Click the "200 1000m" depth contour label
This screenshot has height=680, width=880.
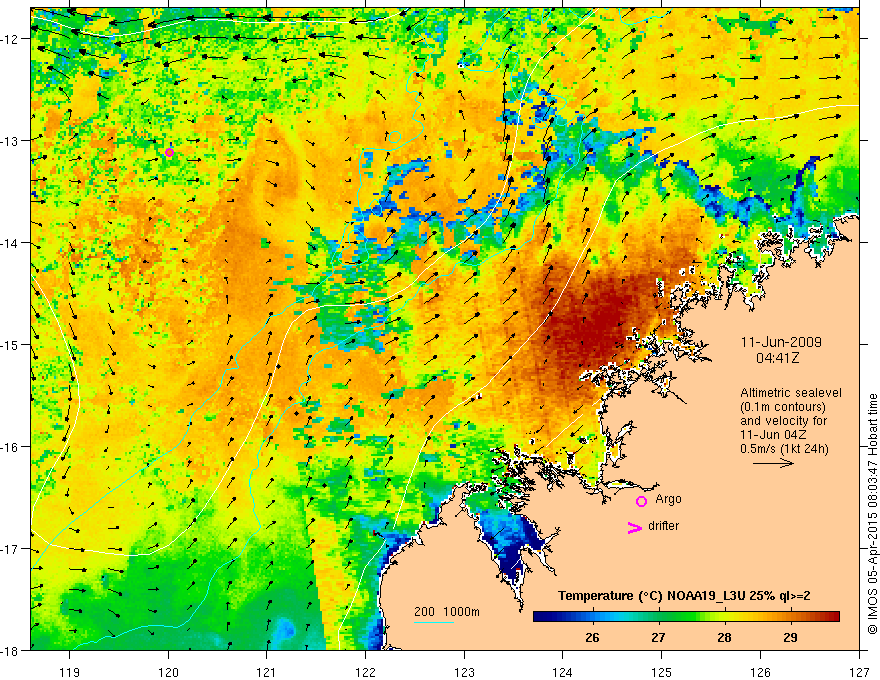point(447,612)
